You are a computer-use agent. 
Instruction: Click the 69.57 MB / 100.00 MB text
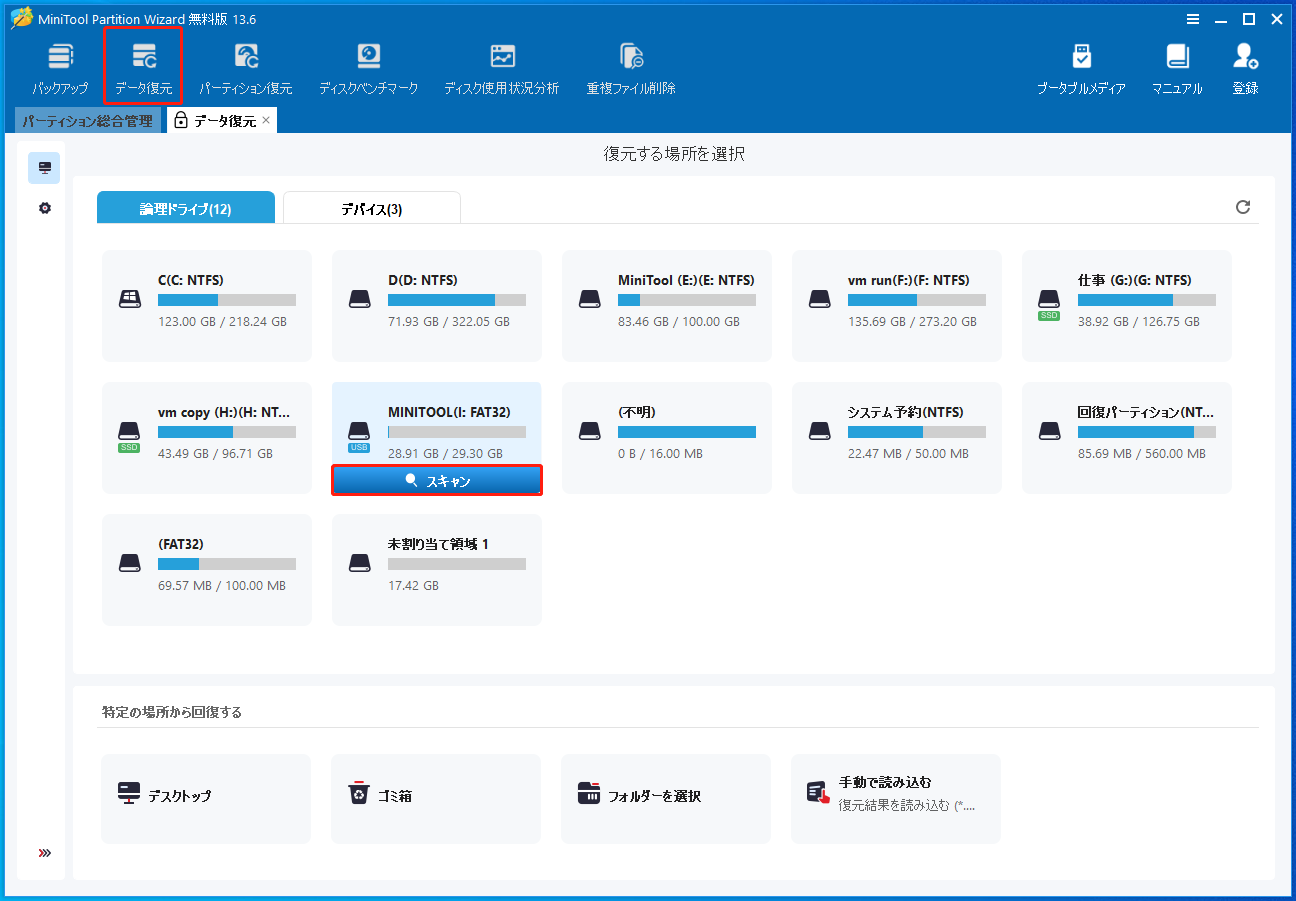(x=222, y=586)
